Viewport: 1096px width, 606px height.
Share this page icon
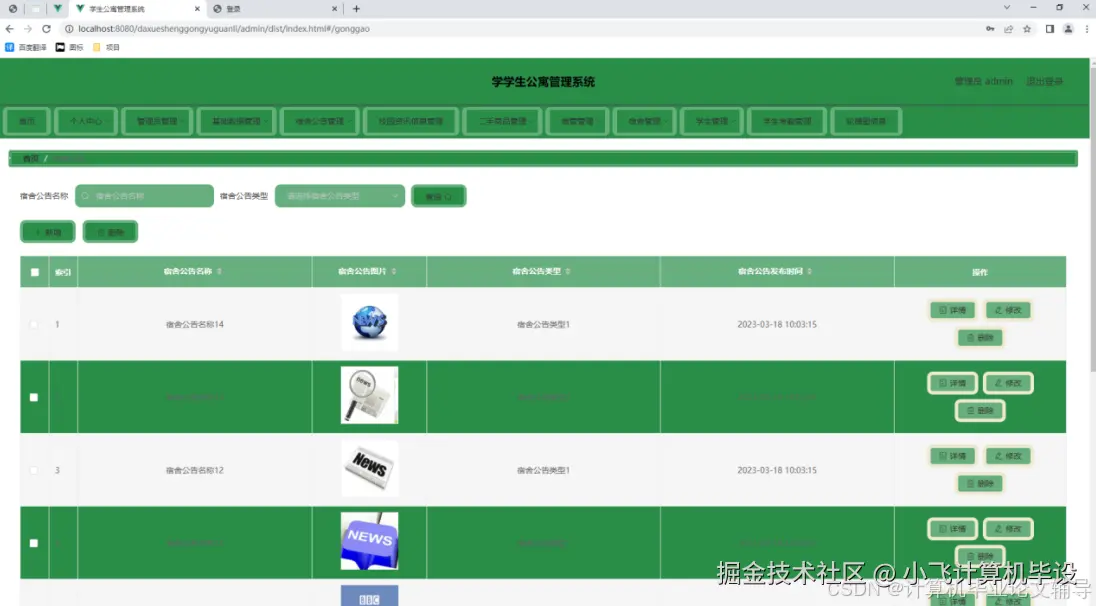point(1009,29)
